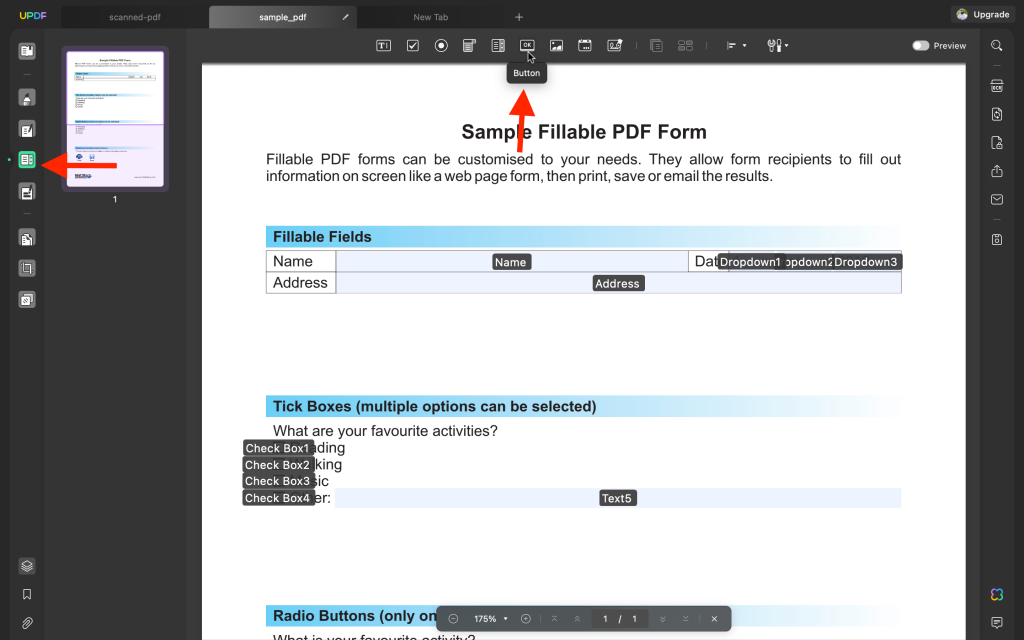Open the Dropdown1 form field
The image size is (1024, 640).
(750, 260)
